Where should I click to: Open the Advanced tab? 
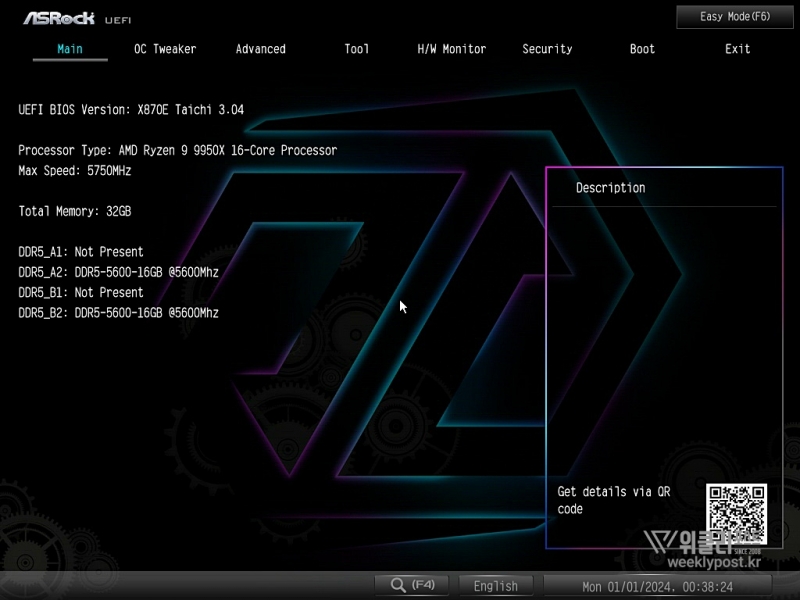[260, 49]
